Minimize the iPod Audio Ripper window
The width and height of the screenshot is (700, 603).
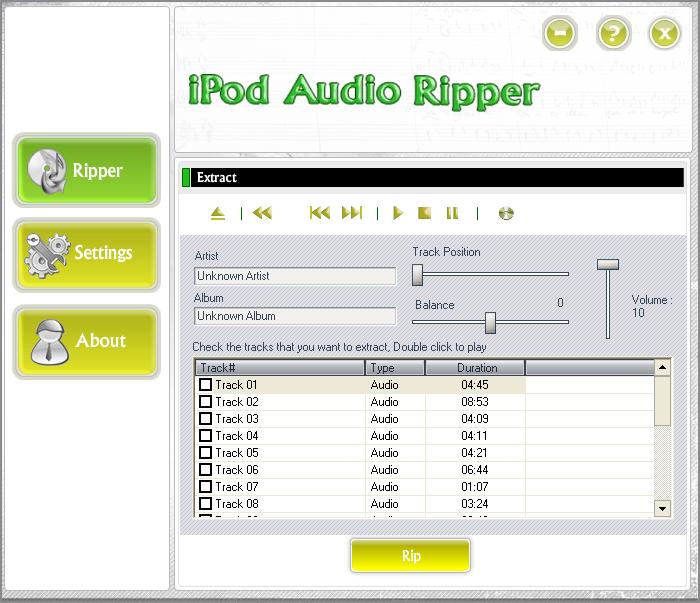click(x=560, y=33)
